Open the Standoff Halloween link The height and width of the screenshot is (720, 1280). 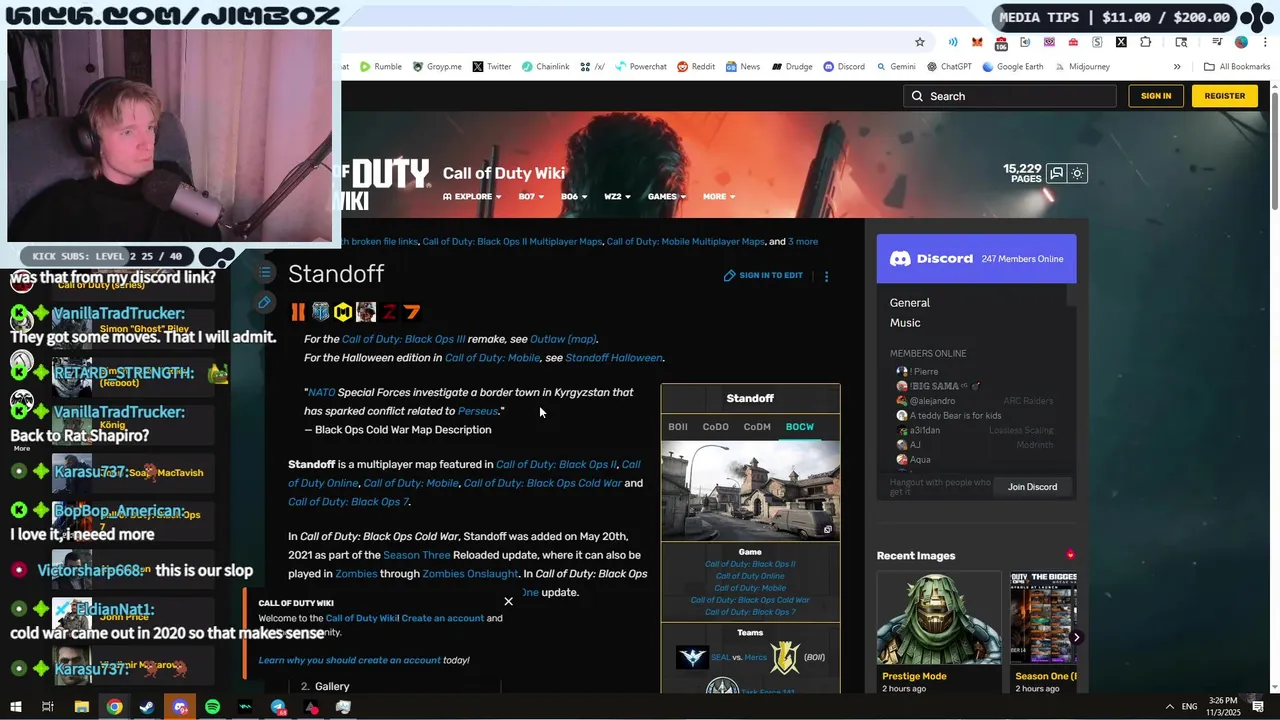coord(614,358)
